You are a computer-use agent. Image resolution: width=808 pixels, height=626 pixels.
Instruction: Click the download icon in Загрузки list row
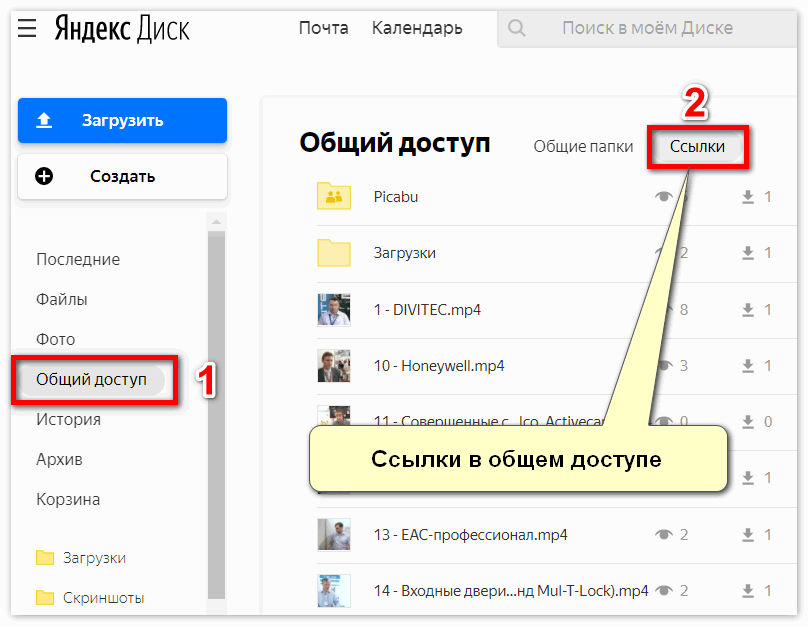point(748,253)
